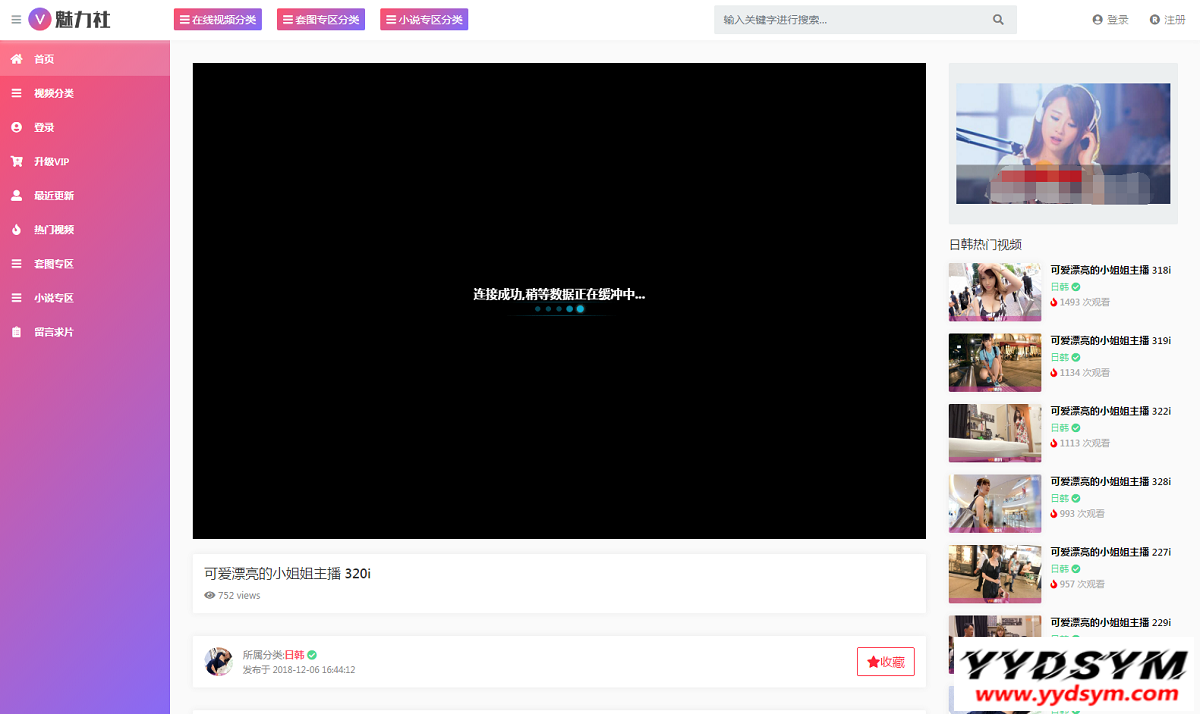Open the 在线视频分类 dropdown
1200x714 pixels.
[x=218, y=20]
